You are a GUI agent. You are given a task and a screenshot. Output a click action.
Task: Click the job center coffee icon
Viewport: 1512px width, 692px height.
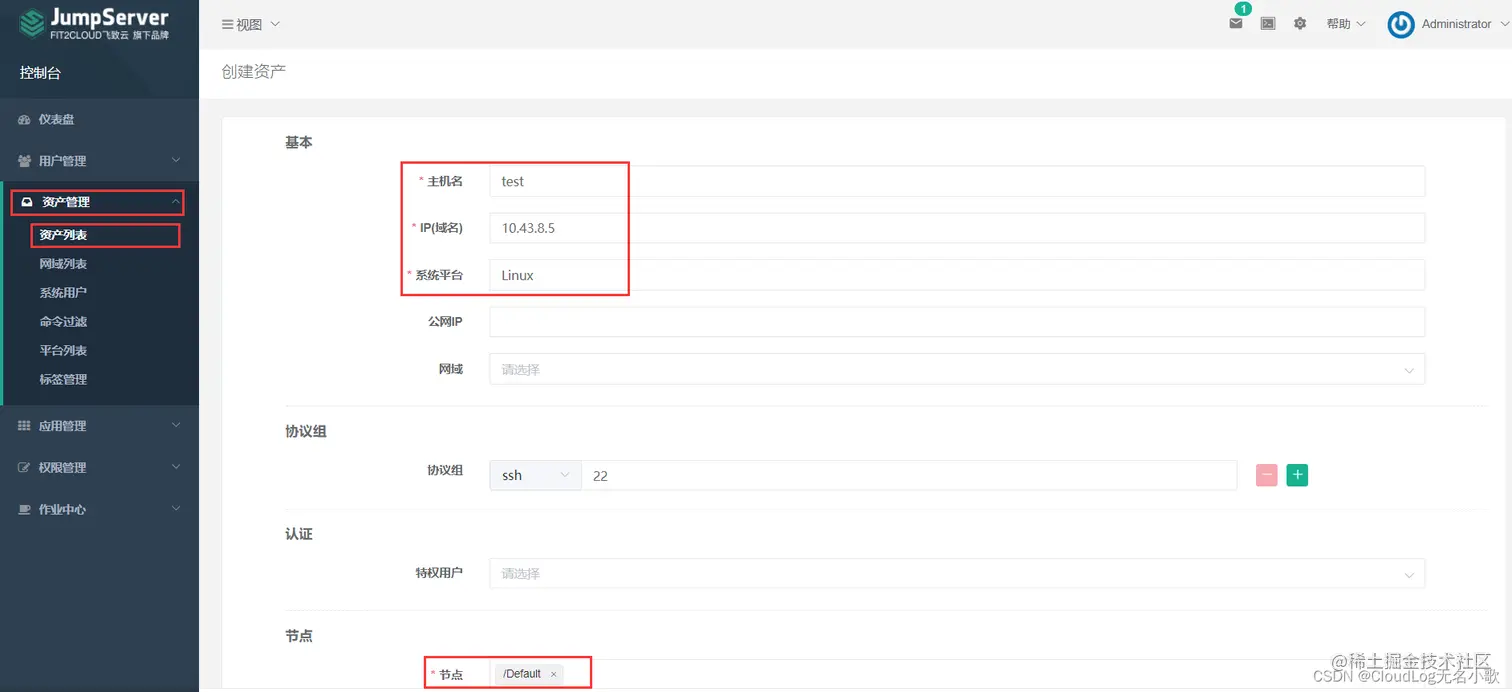pyautogui.click(x=25, y=510)
